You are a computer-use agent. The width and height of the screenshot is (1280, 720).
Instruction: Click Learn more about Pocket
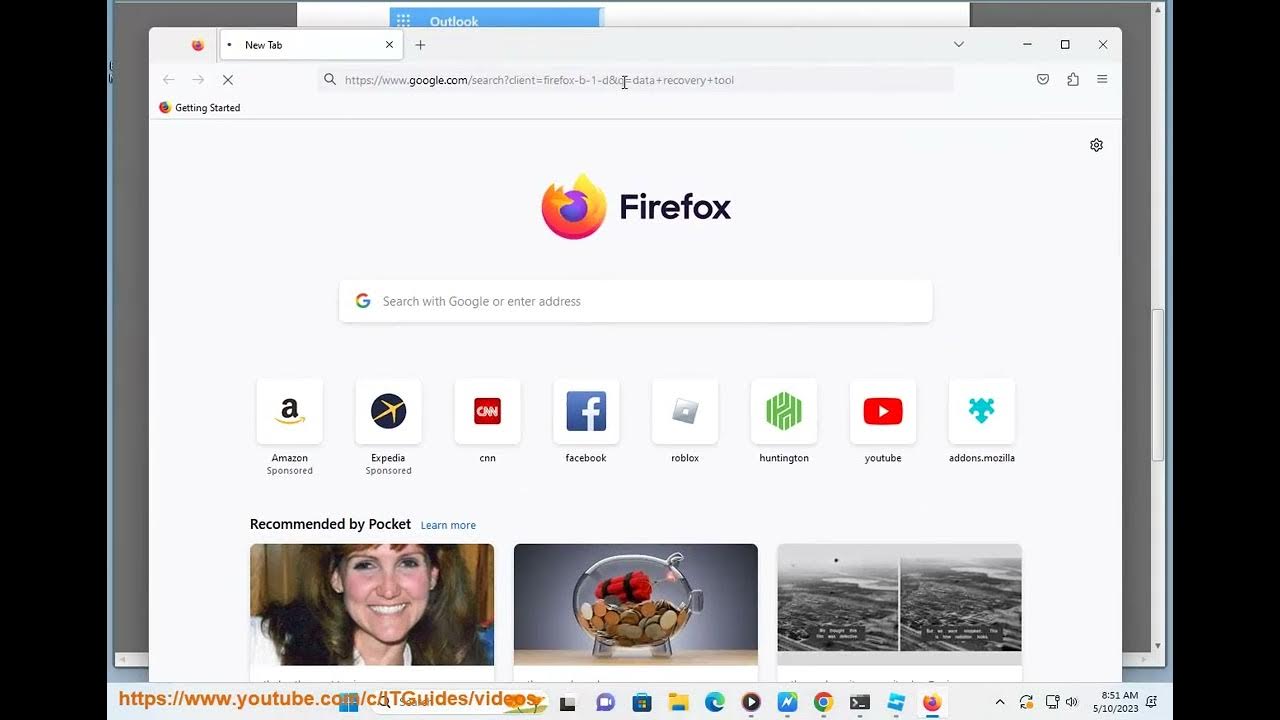pos(448,525)
